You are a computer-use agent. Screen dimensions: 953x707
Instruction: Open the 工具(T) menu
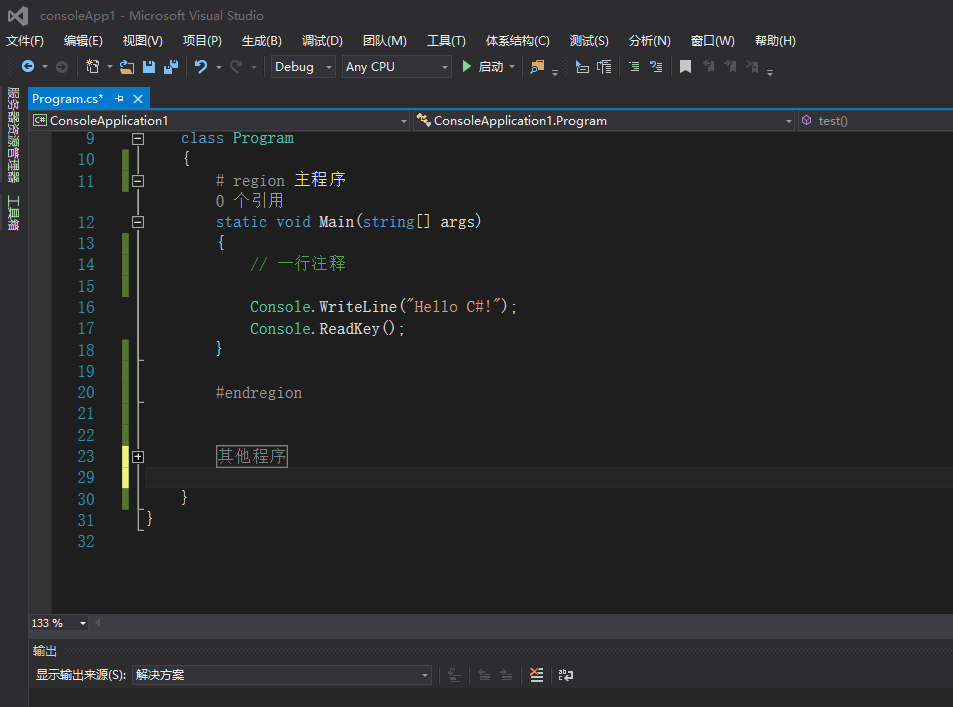[446, 41]
